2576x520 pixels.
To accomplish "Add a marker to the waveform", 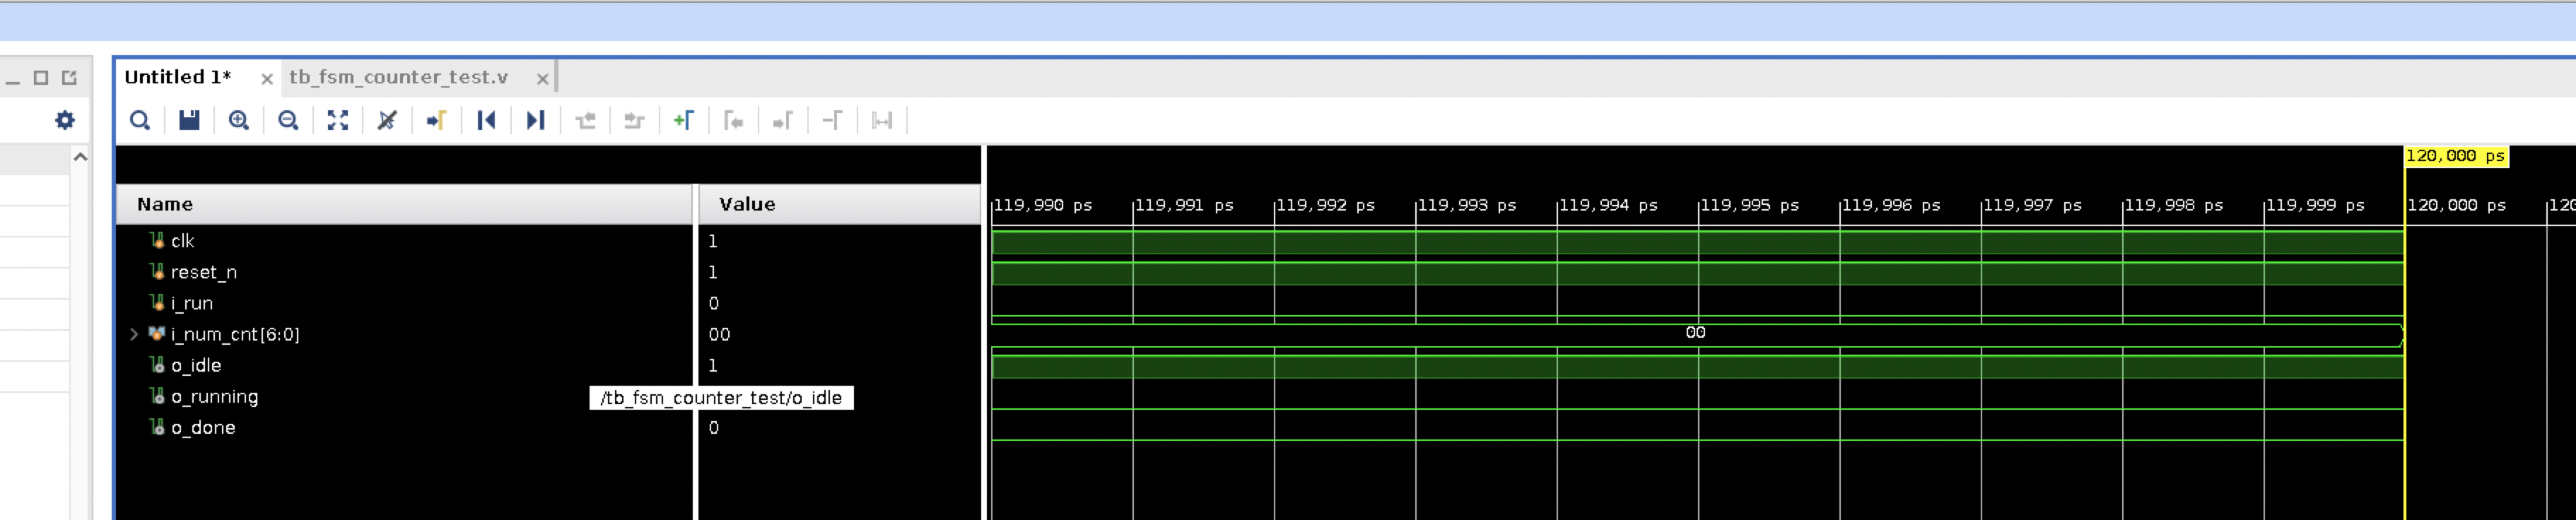I will (684, 121).
